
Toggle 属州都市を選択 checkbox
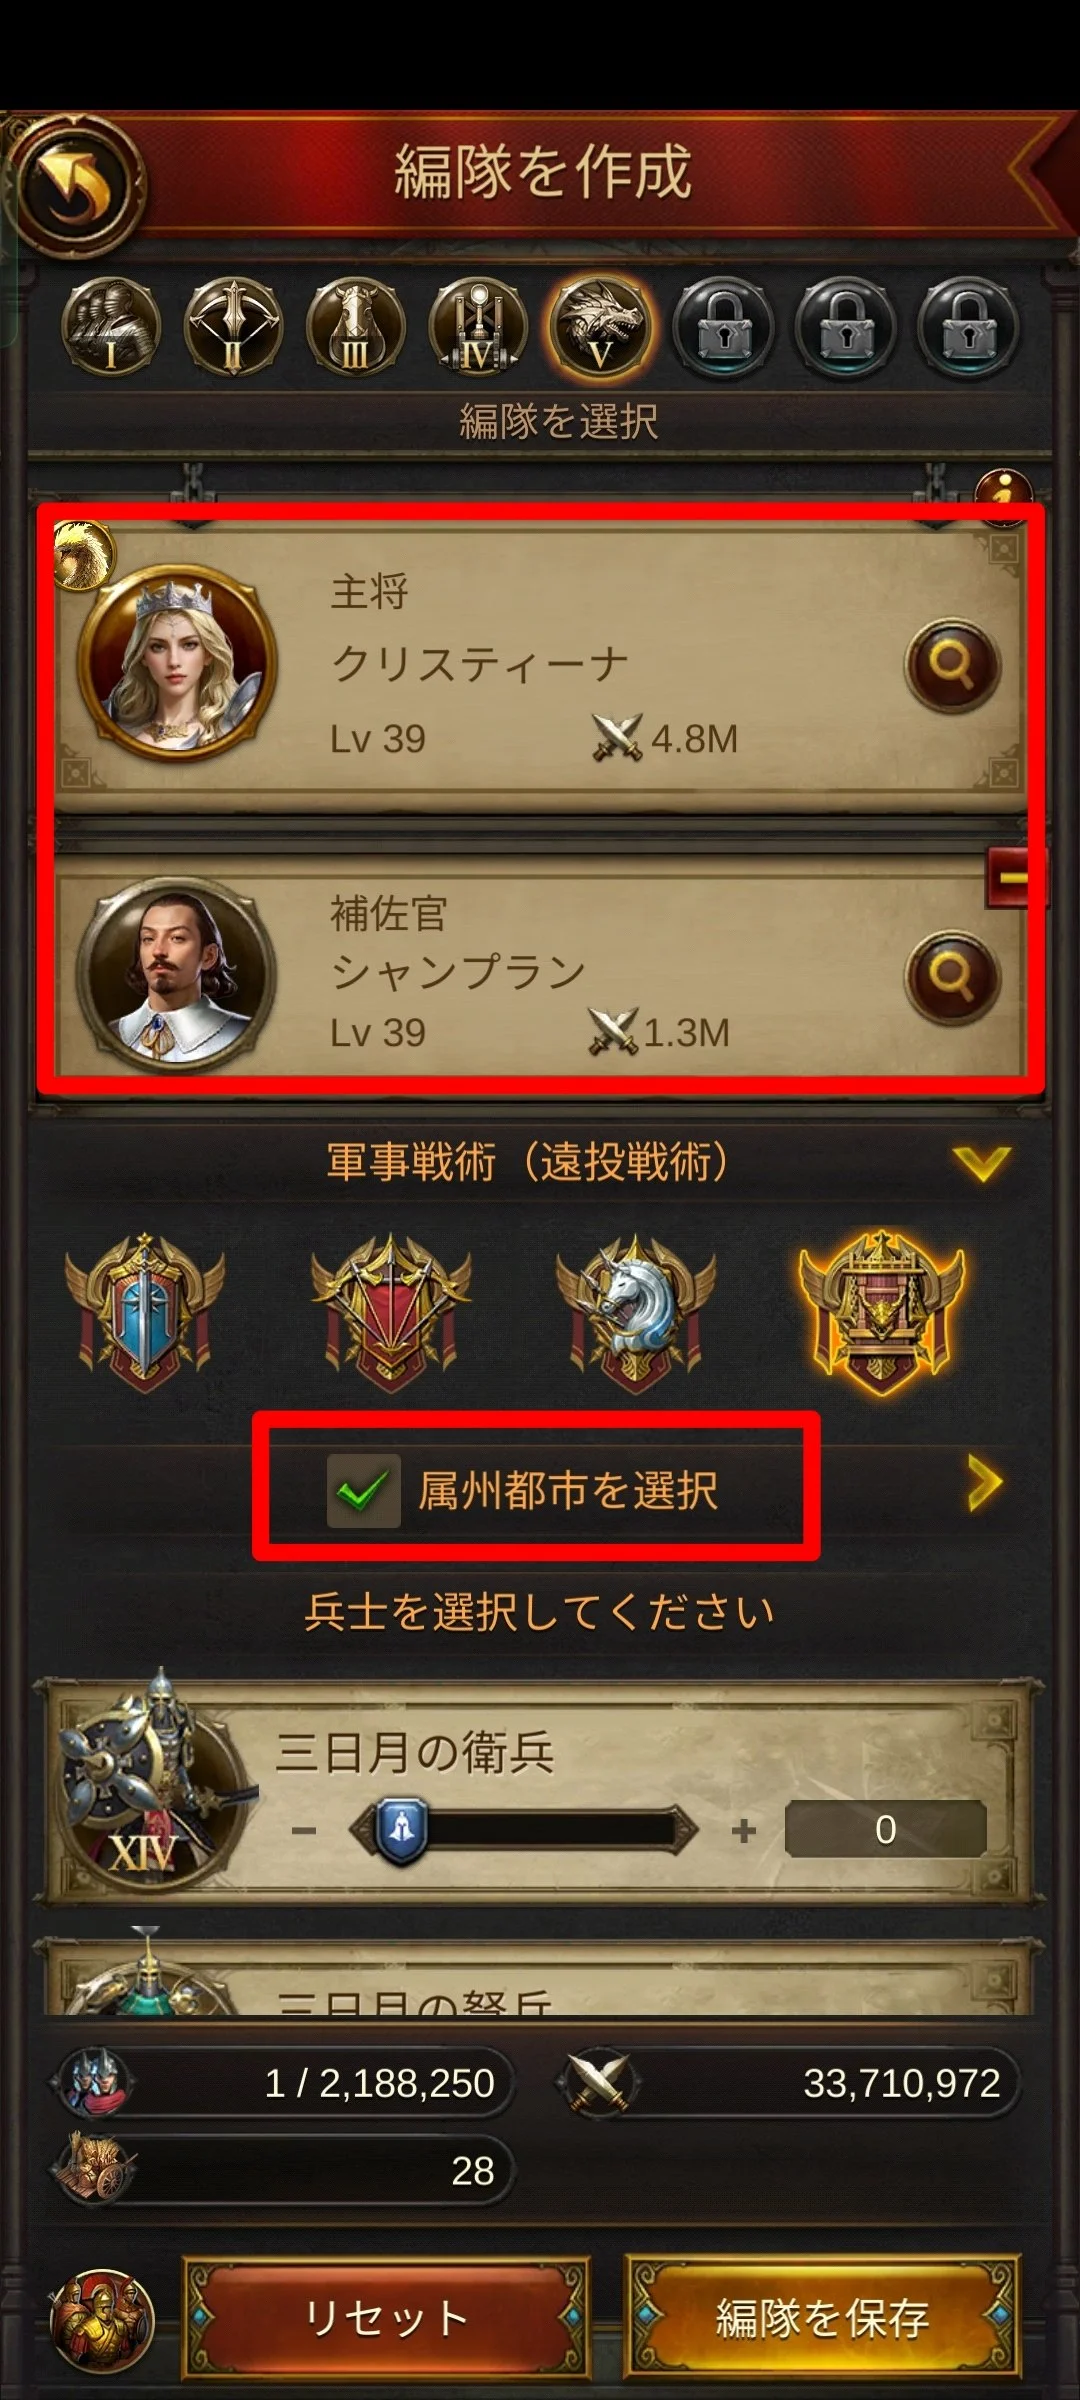[363, 1490]
